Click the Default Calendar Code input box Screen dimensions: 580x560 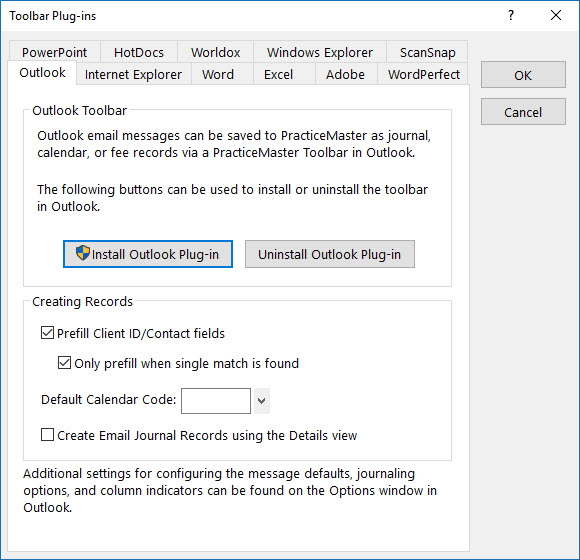[216, 401]
